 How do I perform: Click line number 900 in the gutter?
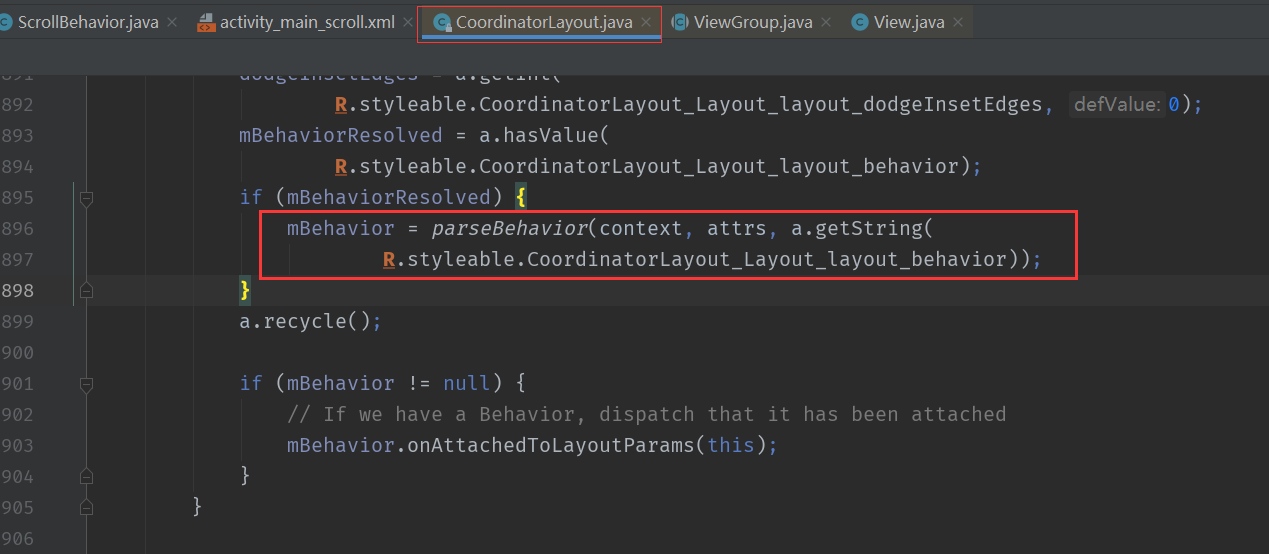[x=17, y=353]
